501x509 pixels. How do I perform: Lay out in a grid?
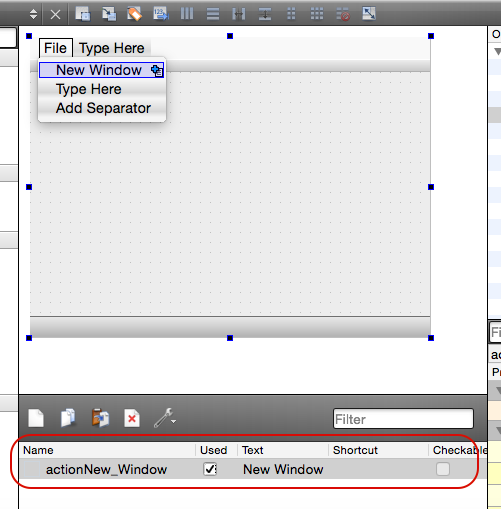317,14
